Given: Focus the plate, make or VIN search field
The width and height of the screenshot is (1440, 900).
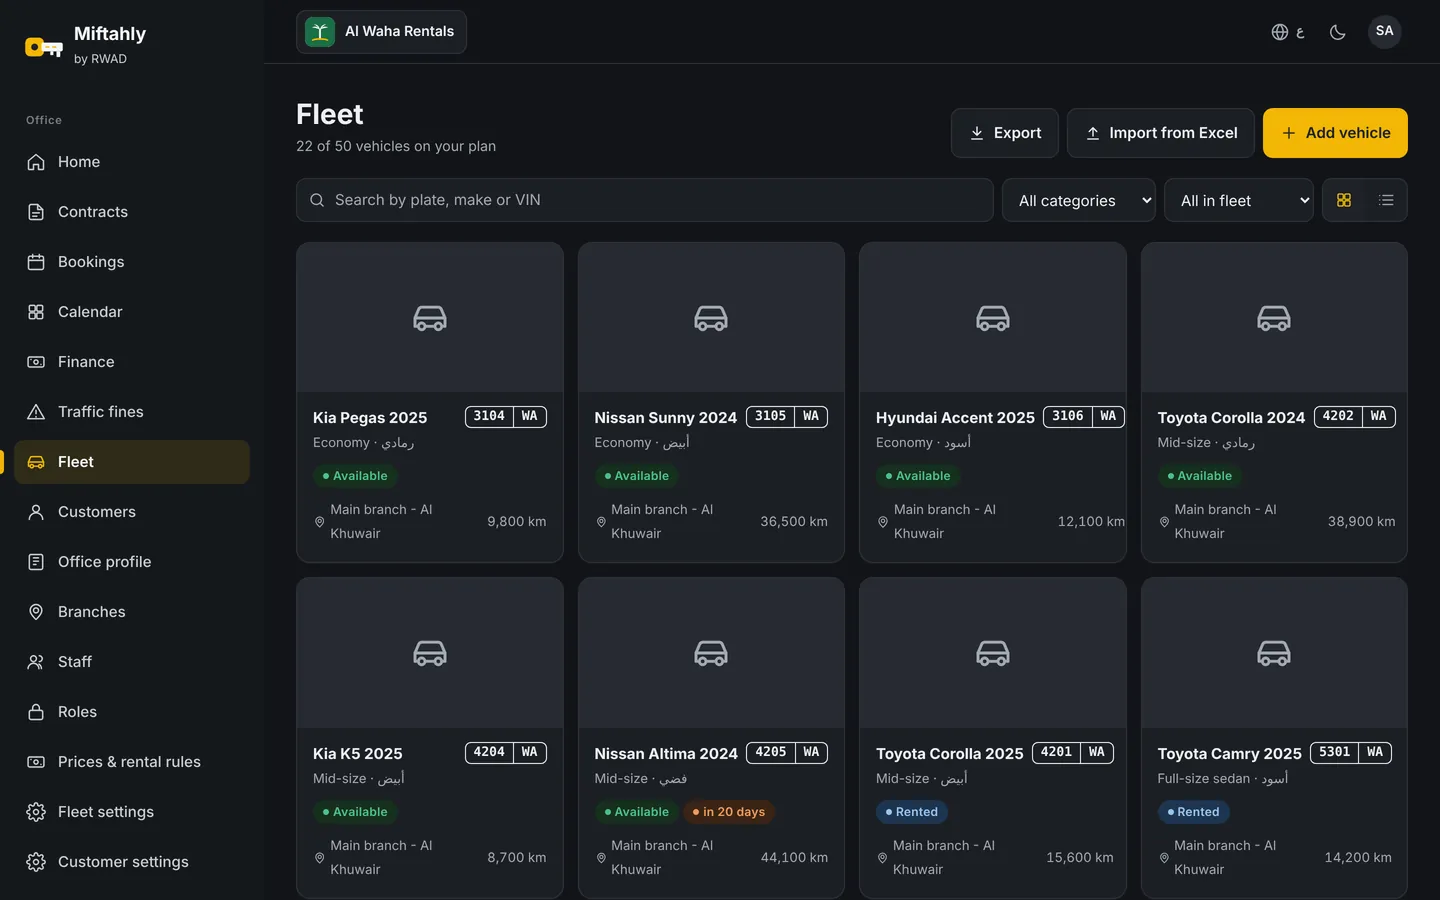Looking at the screenshot, I should tap(645, 200).
